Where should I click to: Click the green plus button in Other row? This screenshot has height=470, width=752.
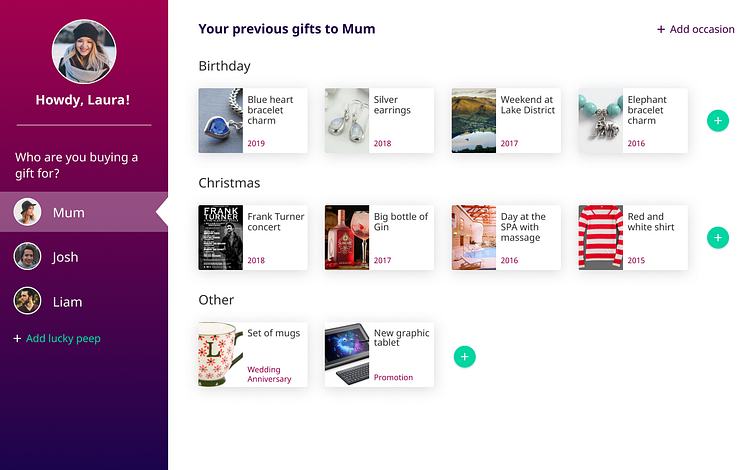pos(464,355)
